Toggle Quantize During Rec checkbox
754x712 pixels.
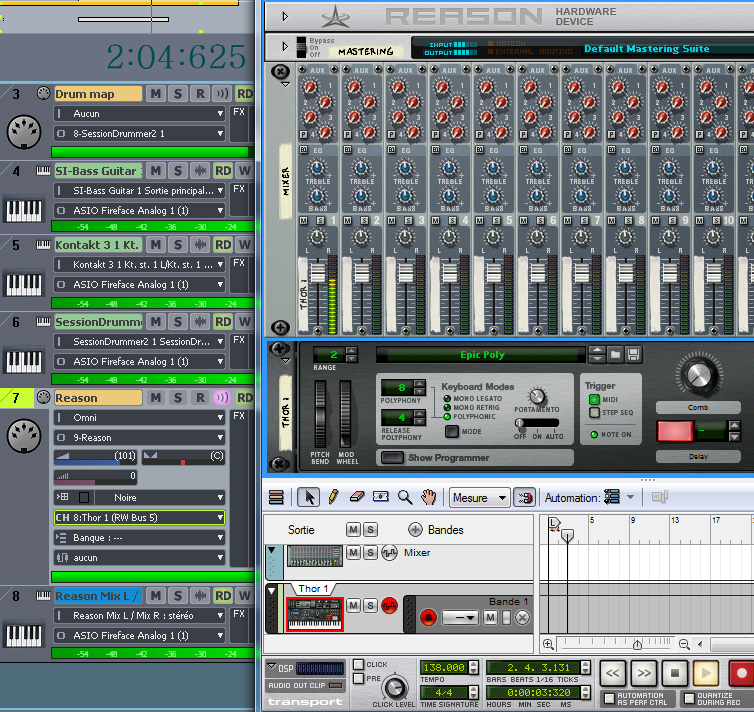click(x=689, y=698)
